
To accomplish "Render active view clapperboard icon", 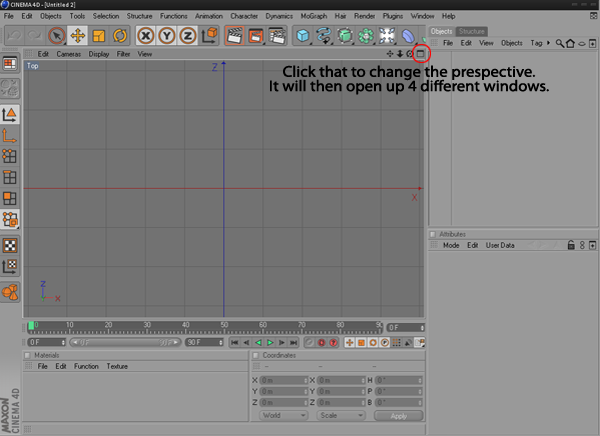I will point(235,36).
